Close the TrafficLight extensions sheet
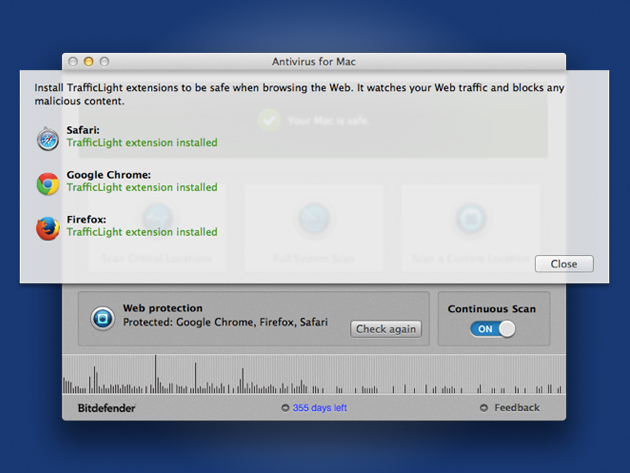Screen dimensions: 630x473 coord(564,264)
